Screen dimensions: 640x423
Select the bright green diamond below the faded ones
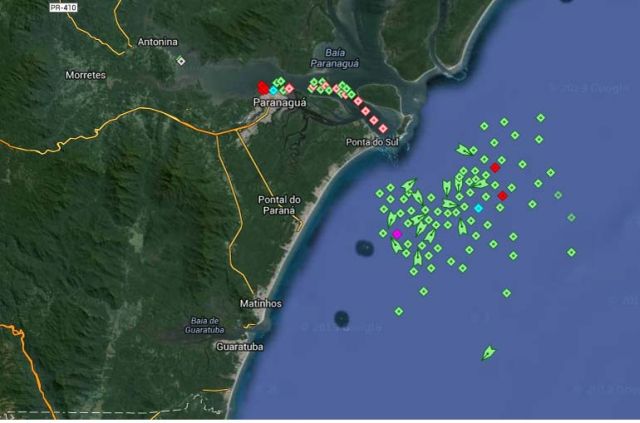coord(571,252)
